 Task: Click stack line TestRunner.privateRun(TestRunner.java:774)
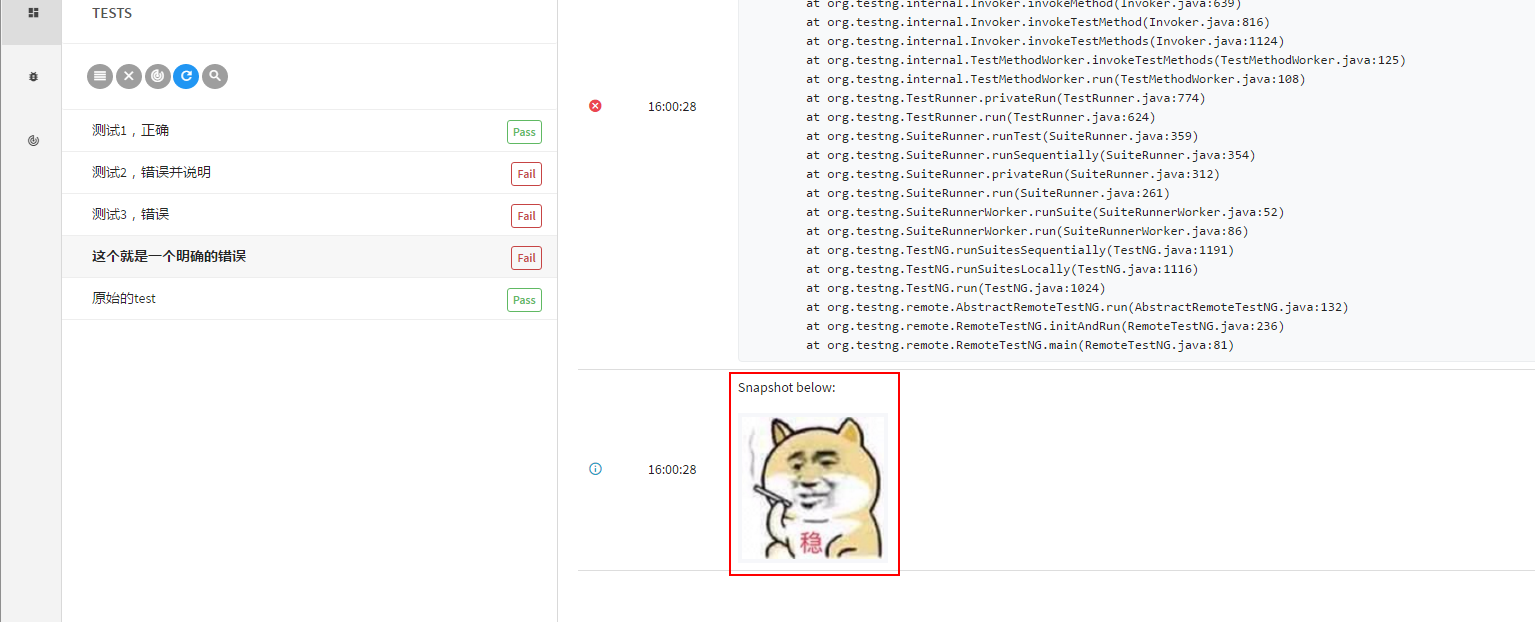click(x=1006, y=98)
